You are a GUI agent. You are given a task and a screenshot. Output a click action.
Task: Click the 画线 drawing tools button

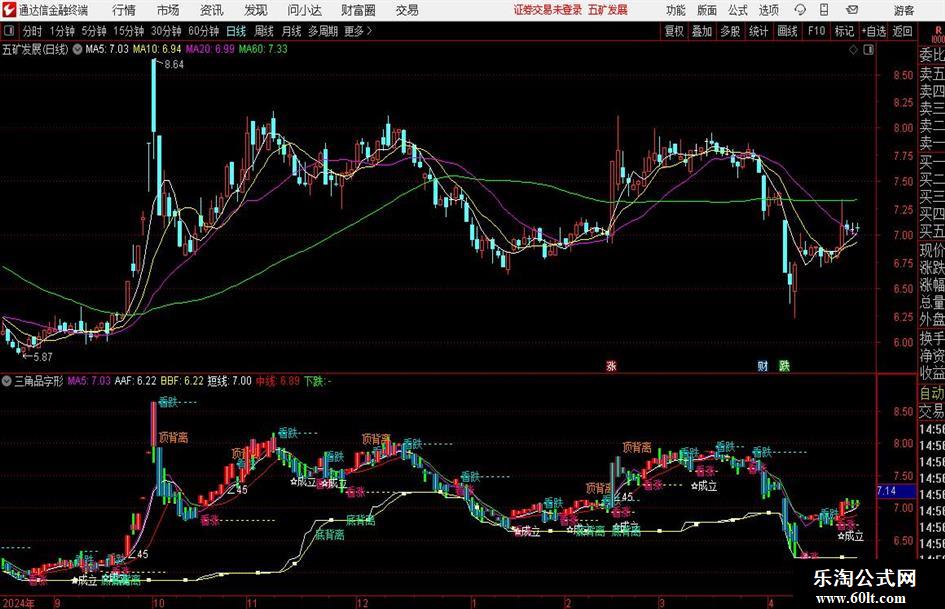(x=787, y=31)
